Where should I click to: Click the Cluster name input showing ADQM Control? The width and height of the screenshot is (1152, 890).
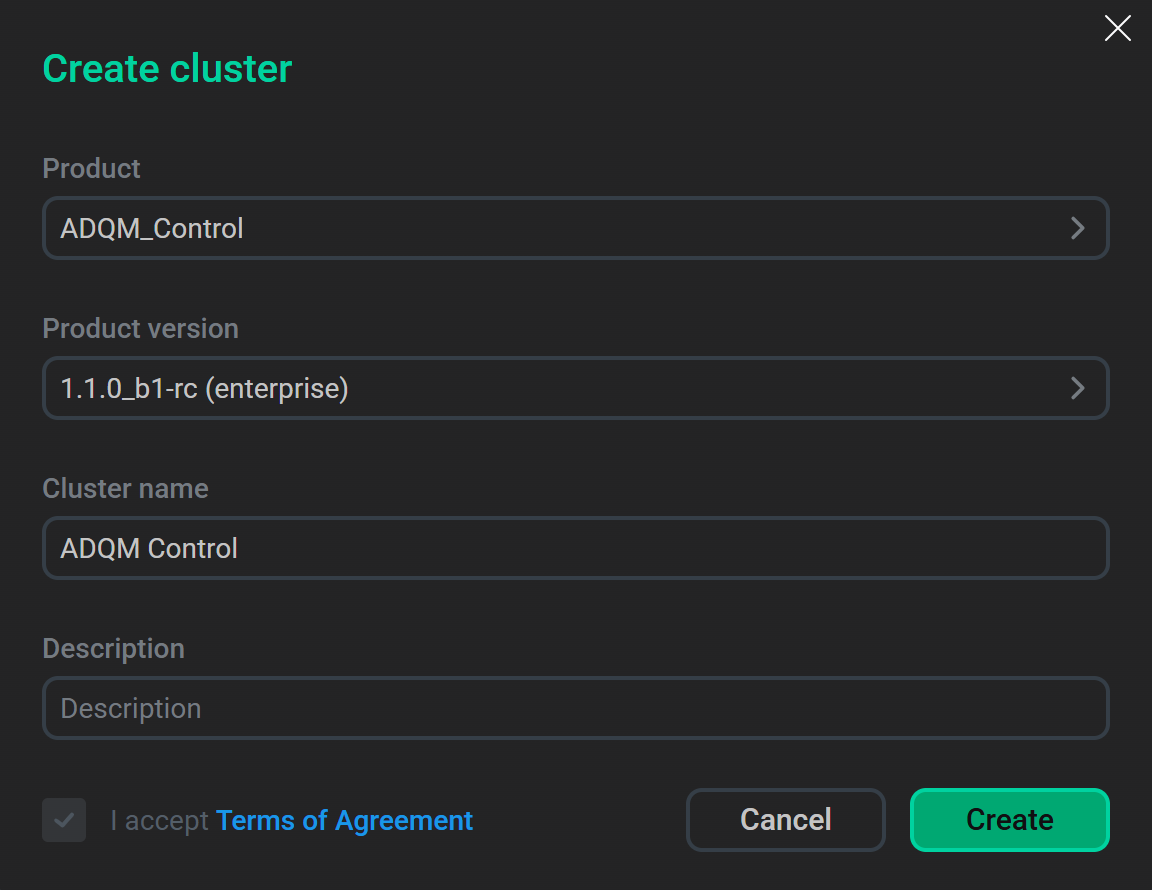(575, 548)
